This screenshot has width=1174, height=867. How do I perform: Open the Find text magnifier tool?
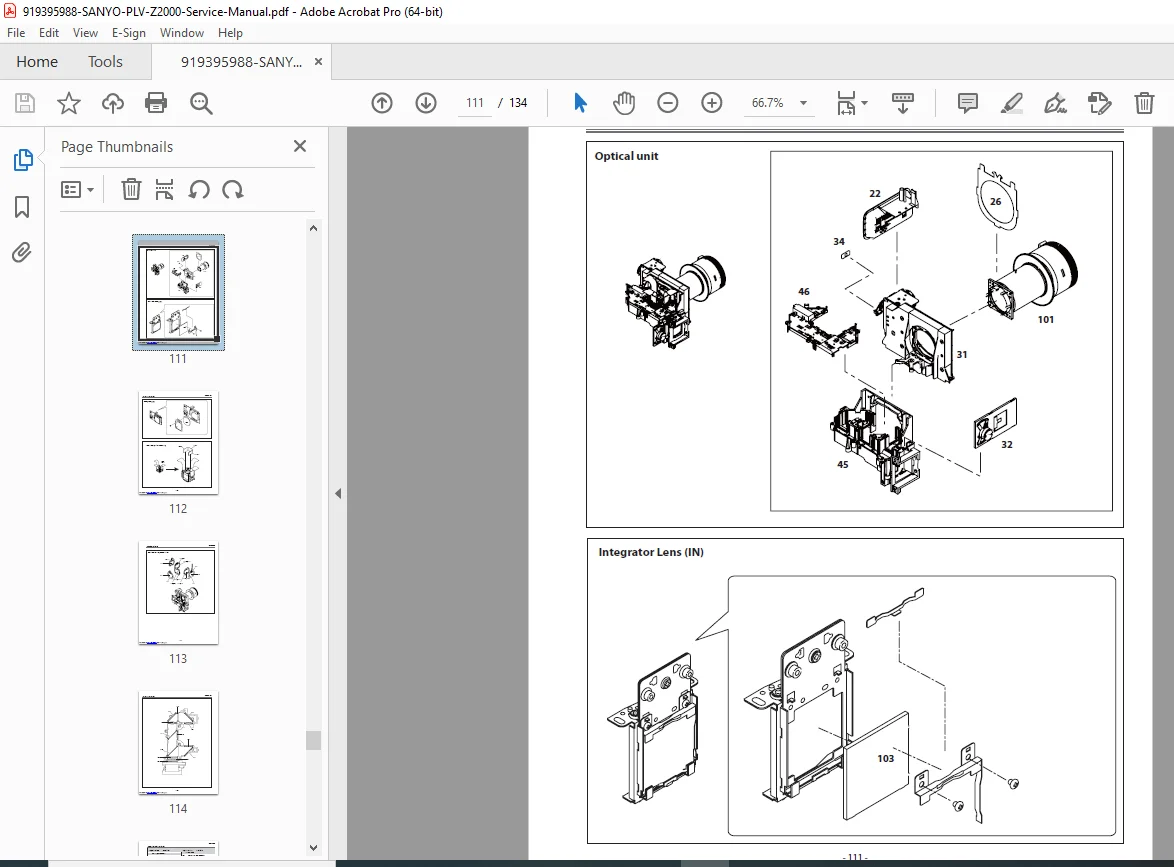201,103
